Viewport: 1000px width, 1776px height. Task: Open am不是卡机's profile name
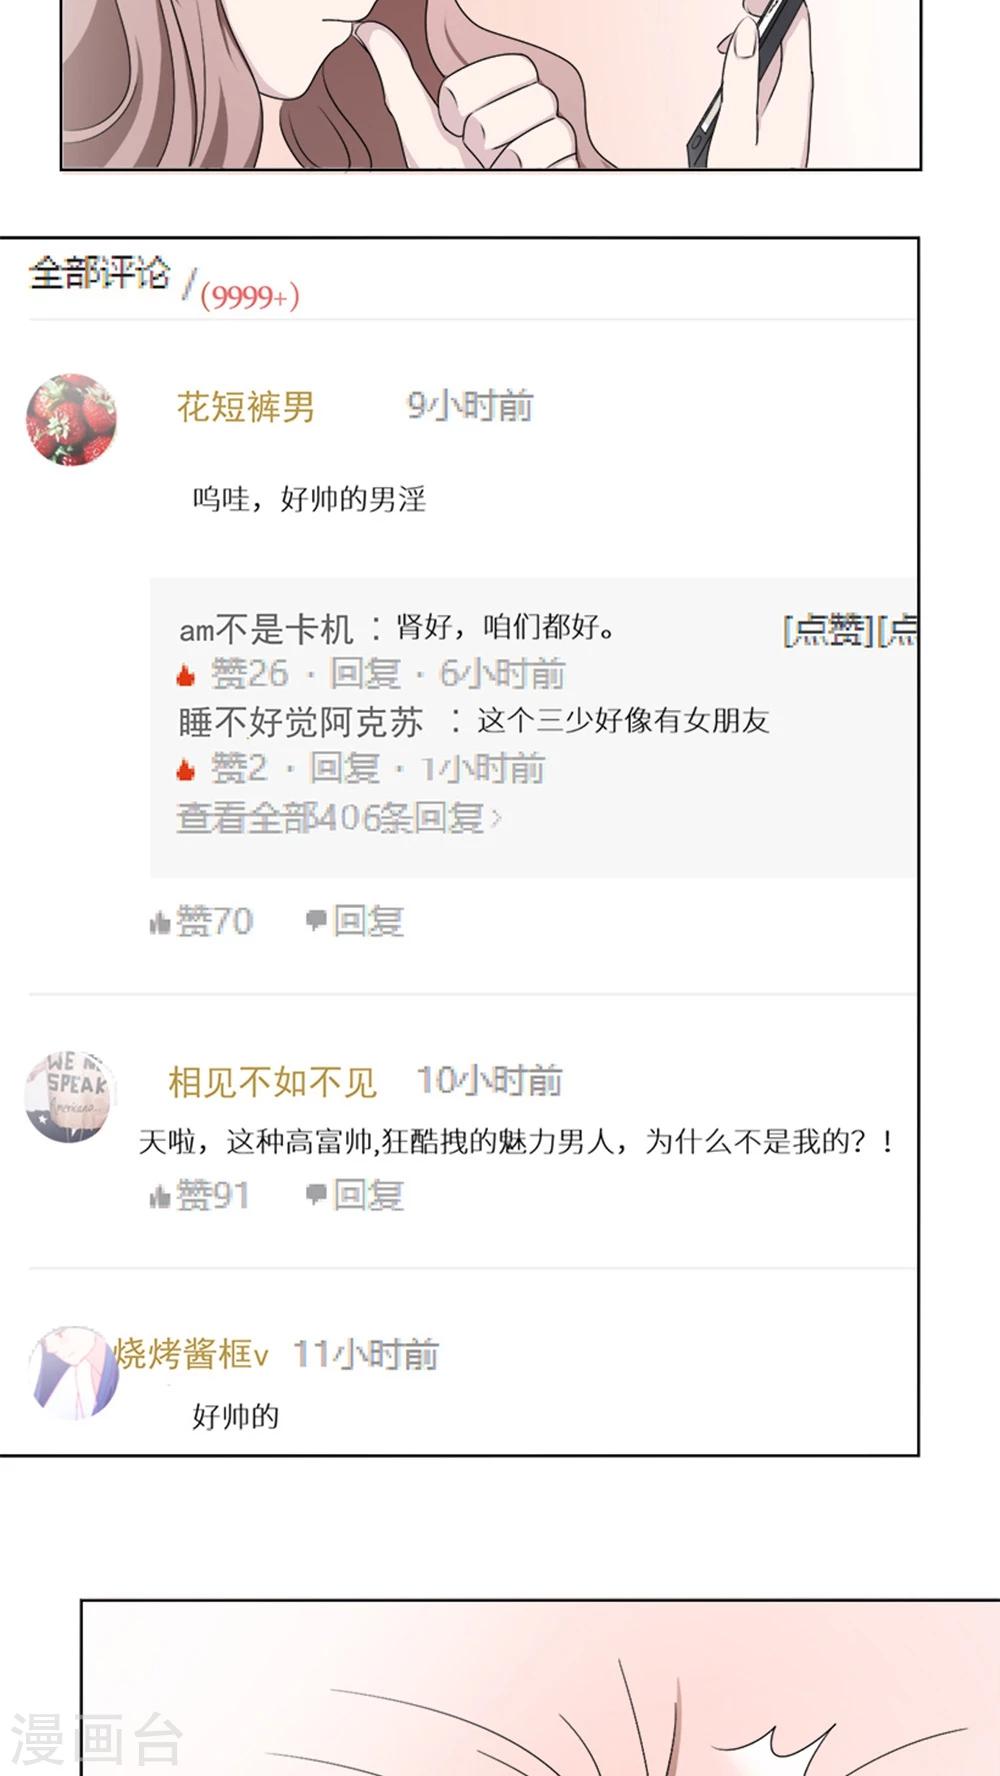click(x=266, y=629)
